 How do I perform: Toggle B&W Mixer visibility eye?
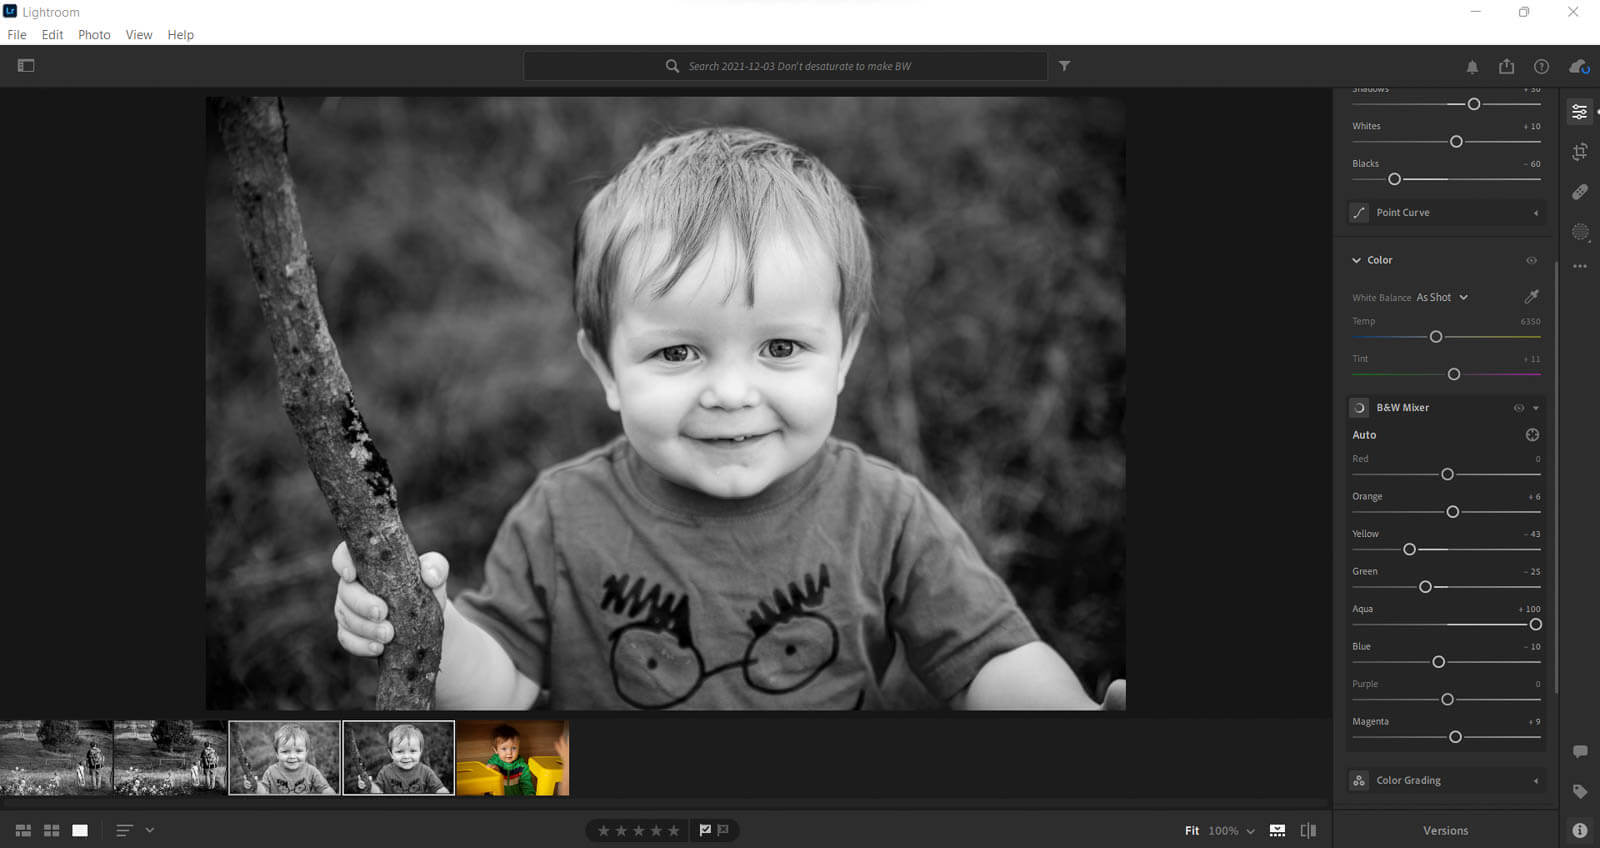point(1518,408)
